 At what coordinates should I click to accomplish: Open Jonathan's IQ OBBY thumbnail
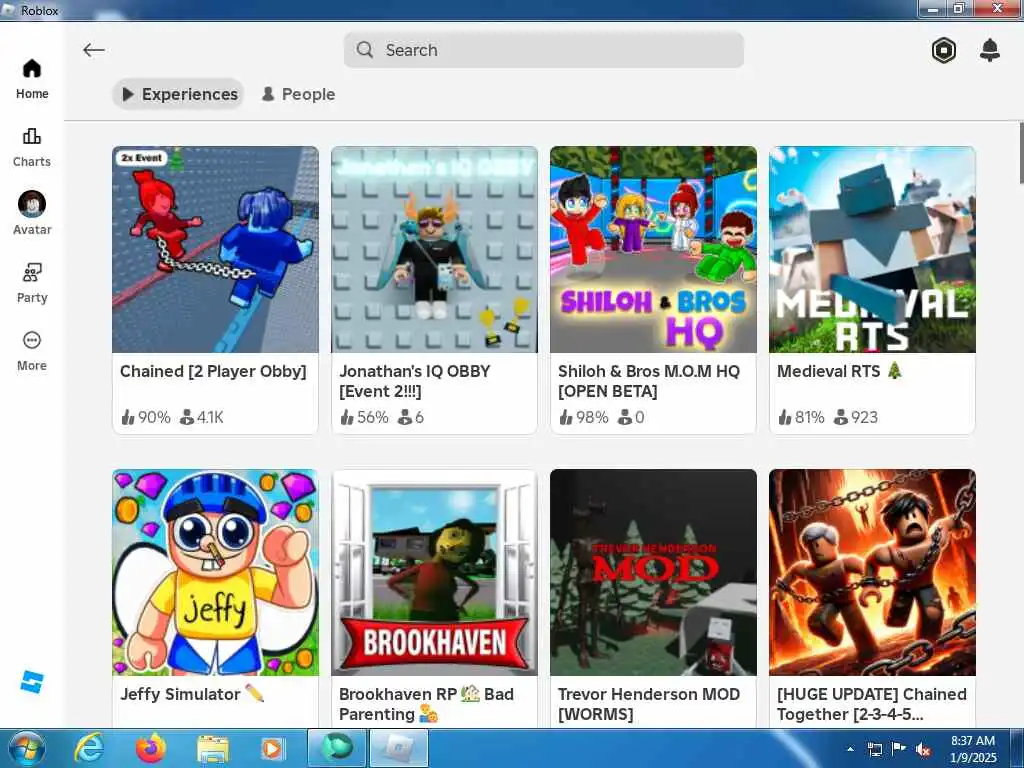coord(434,249)
